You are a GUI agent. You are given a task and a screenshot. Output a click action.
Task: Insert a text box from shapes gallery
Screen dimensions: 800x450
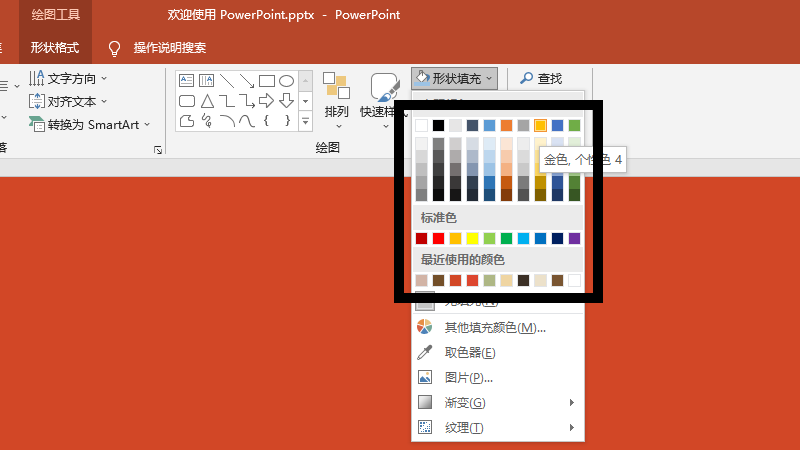[x=186, y=81]
